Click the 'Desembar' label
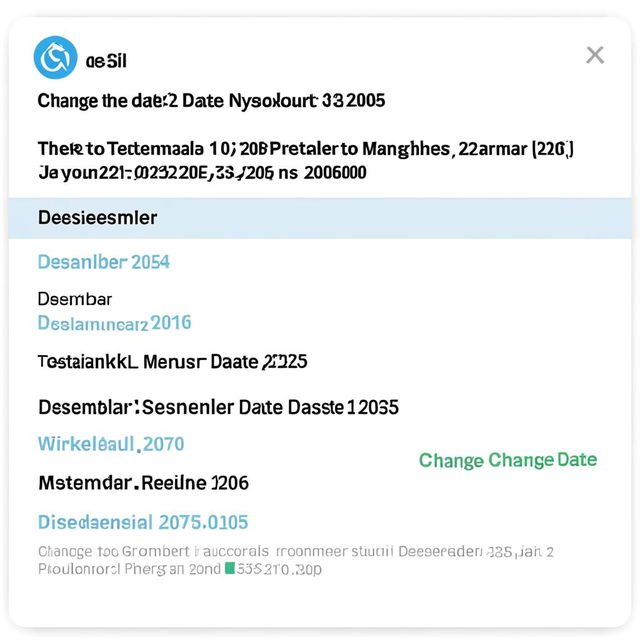The width and height of the screenshot is (640, 640). click(x=75, y=299)
